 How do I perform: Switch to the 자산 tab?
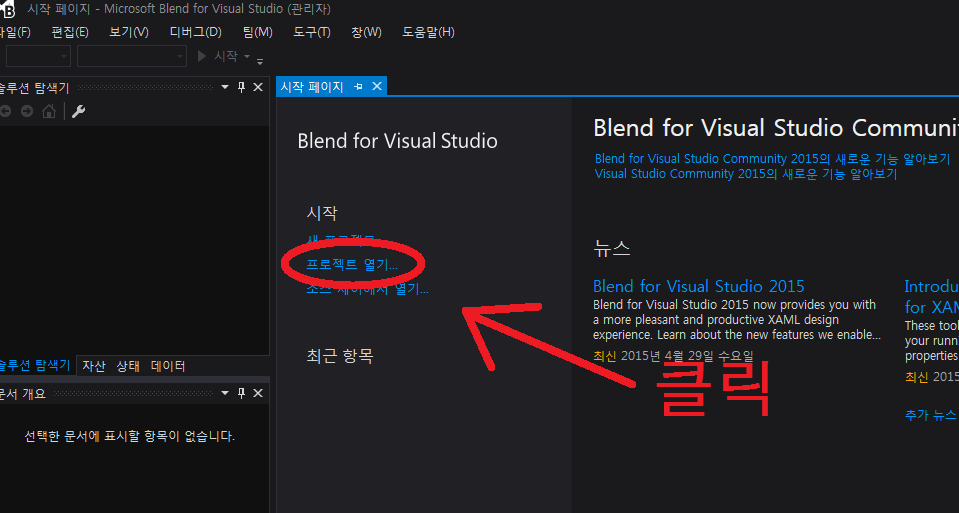(x=94, y=366)
